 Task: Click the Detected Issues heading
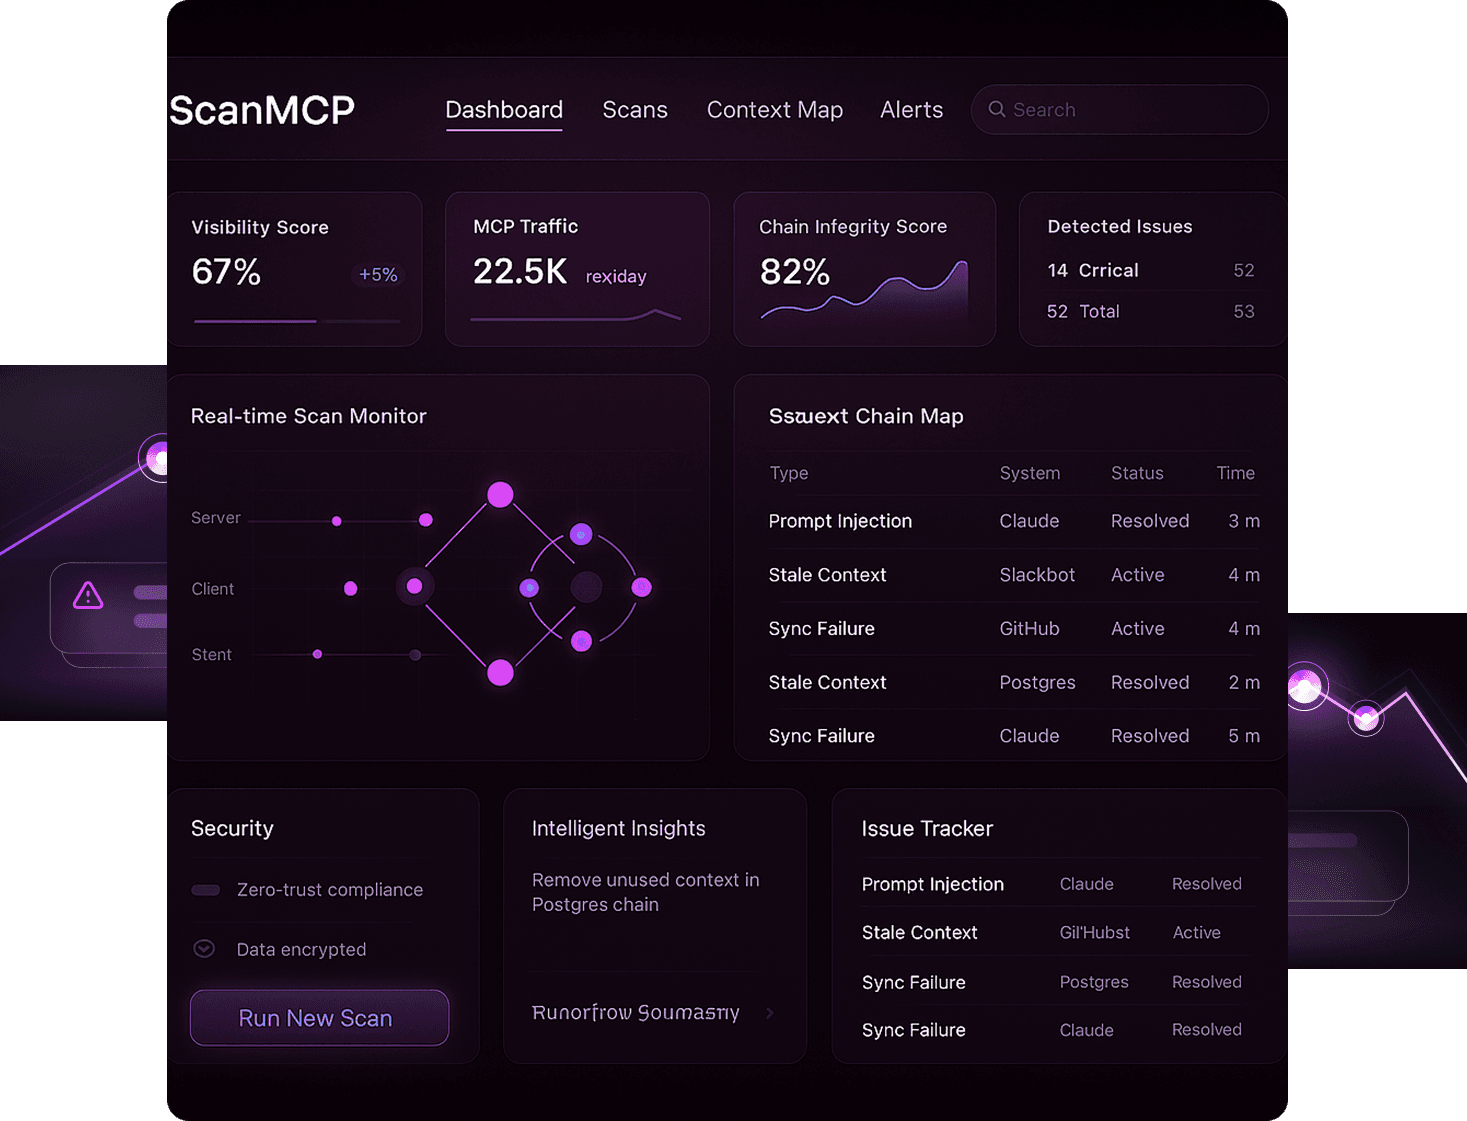[1119, 226]
